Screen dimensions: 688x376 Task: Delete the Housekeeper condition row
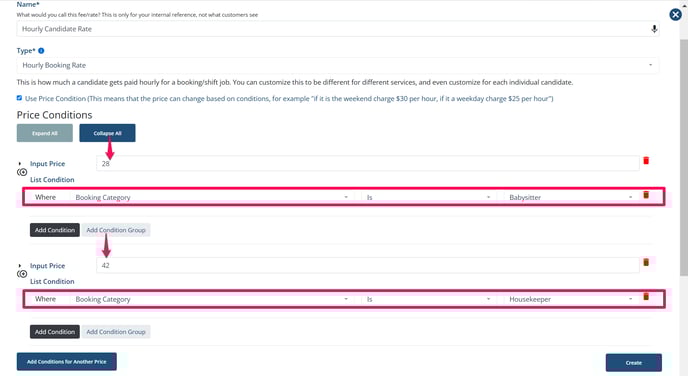(646, 297)
